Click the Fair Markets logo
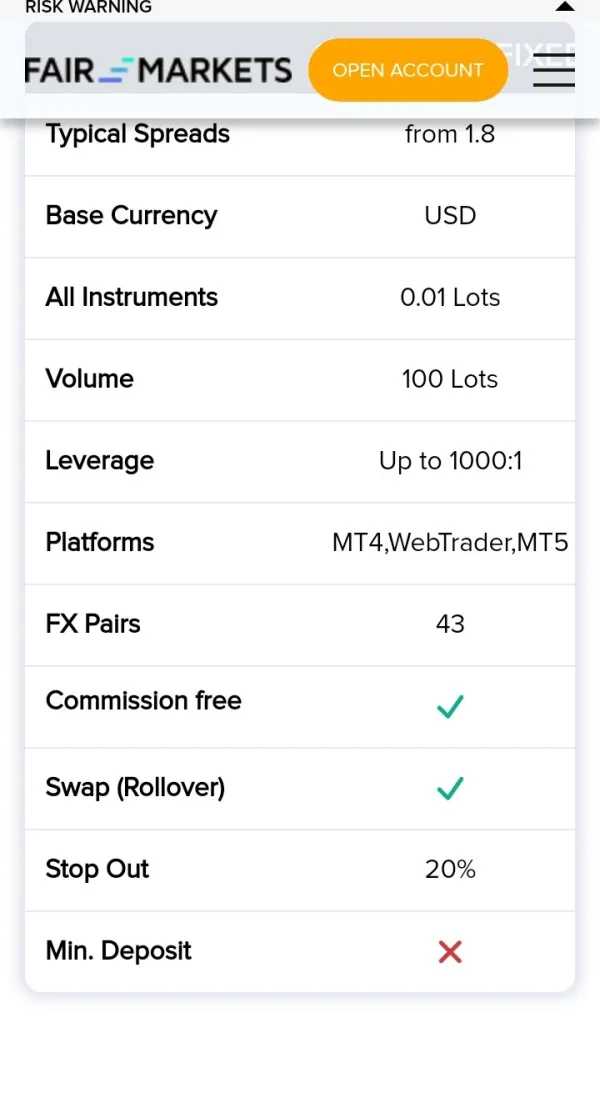The width and height of the screenshot is (600, 1103). point(158,70)
